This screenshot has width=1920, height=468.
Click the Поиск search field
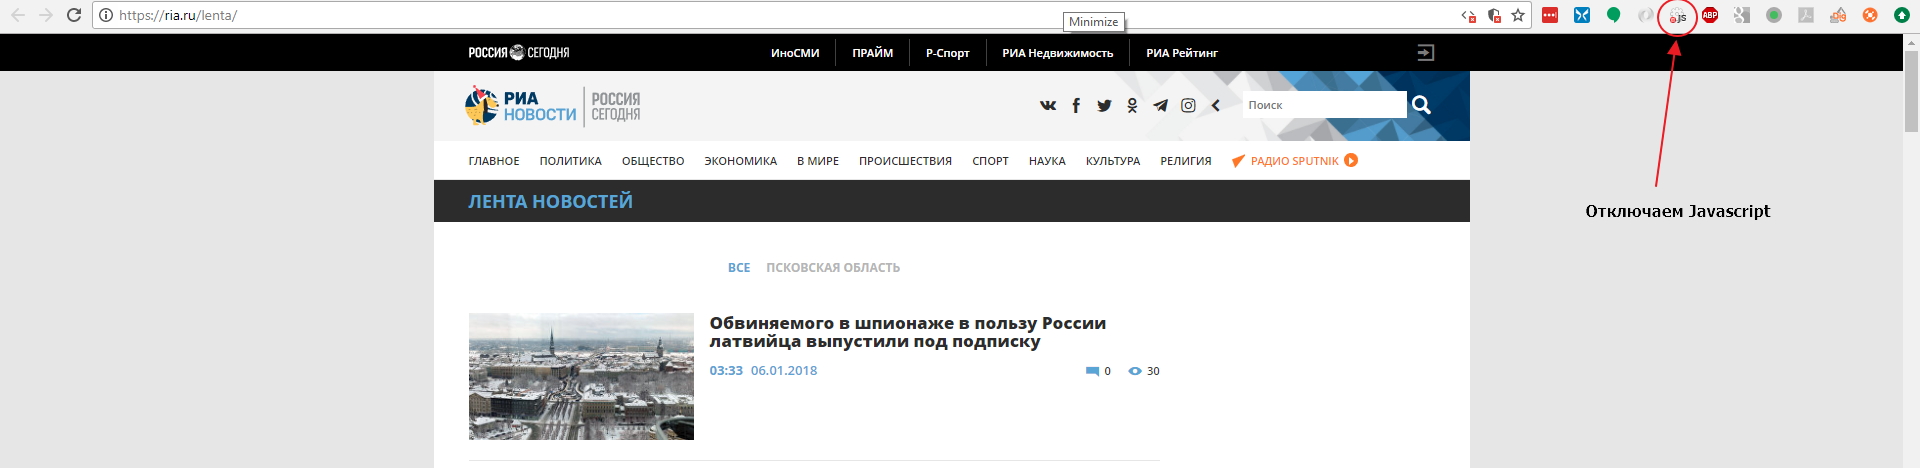[x=1324, y=105]
